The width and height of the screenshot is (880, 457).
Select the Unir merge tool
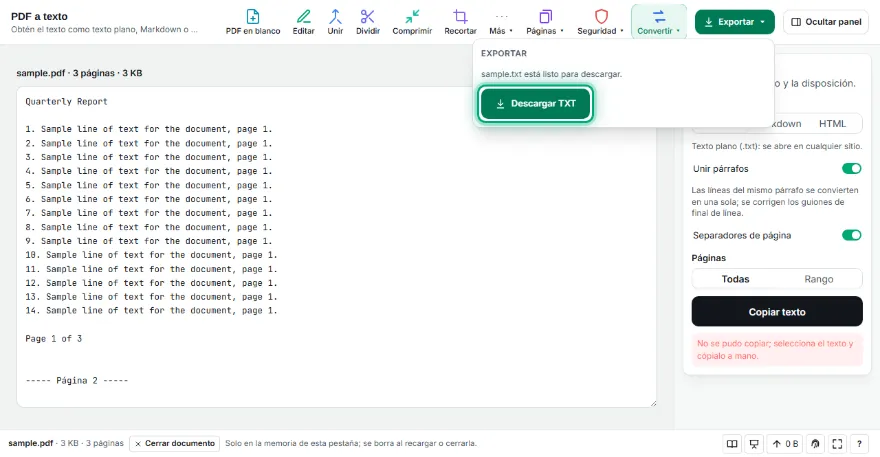pyautogui.click(x=335, y=22)
